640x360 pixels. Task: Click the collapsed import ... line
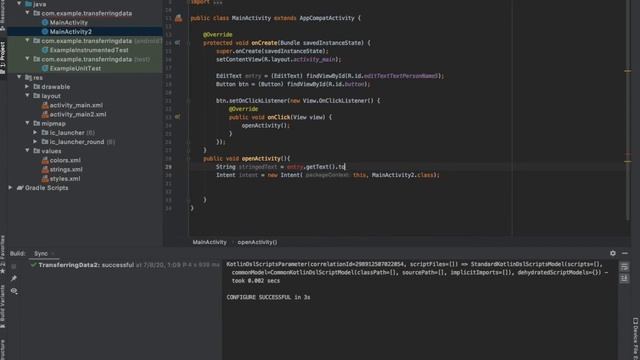[207, 2]
